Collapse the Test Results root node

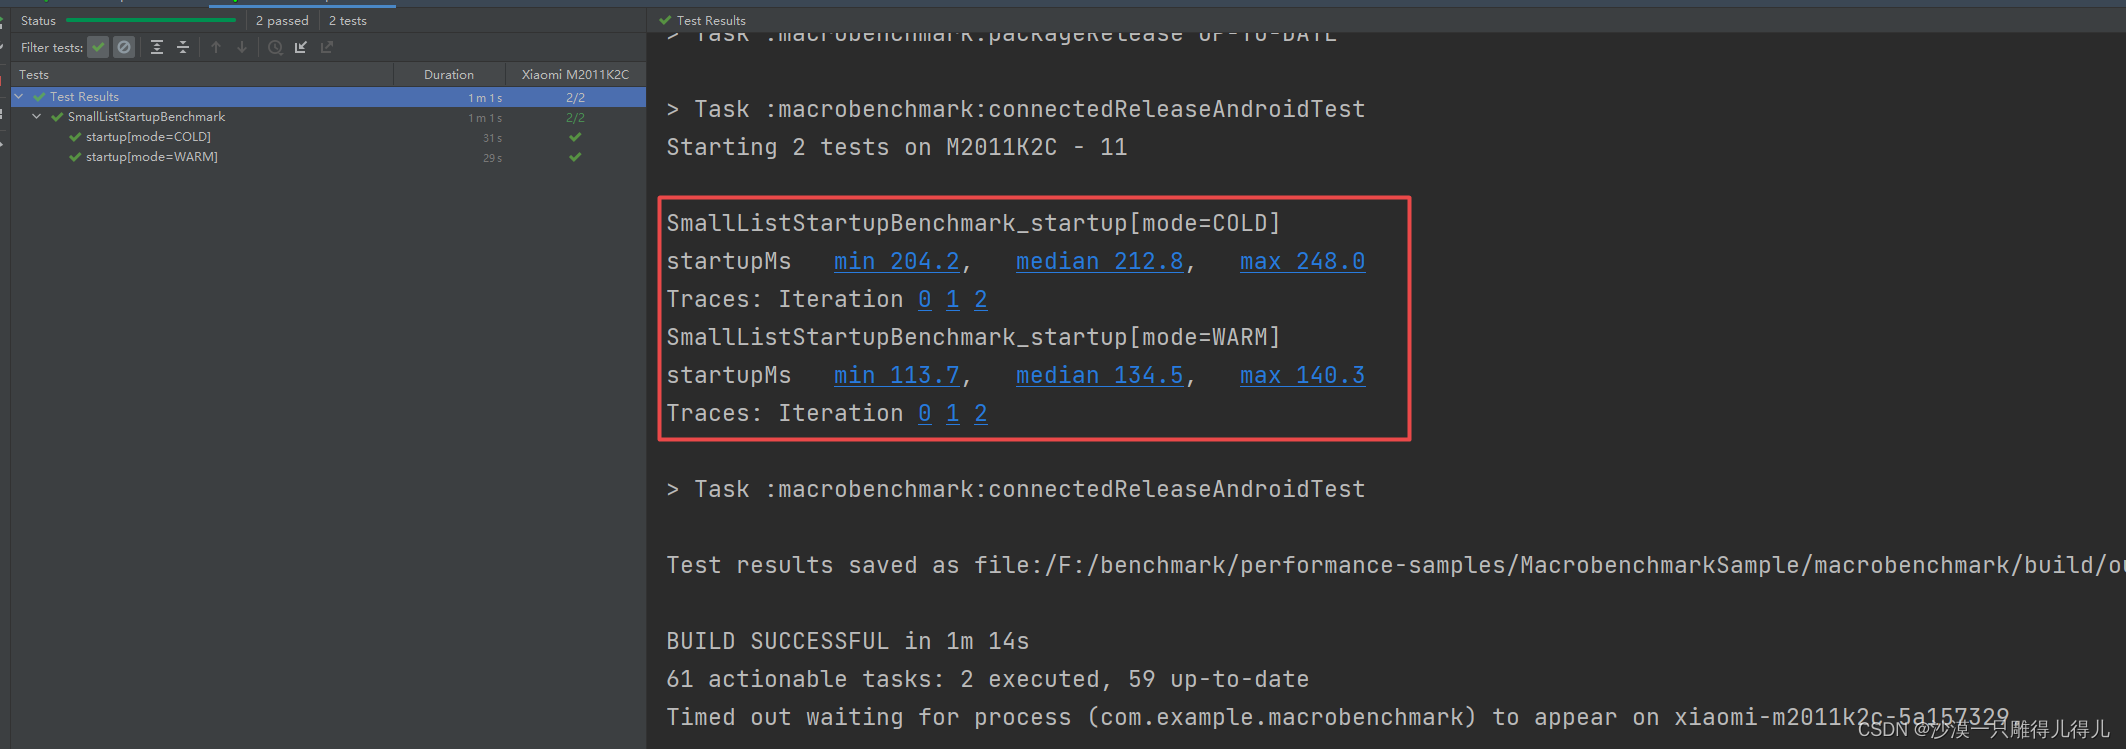[19, 97]
